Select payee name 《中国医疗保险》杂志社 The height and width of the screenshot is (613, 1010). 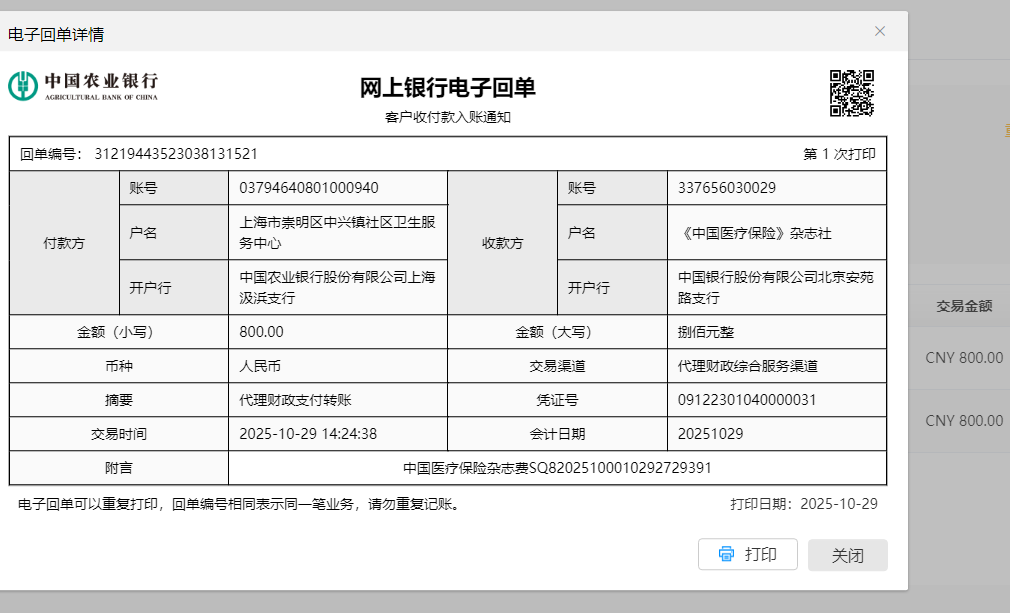pos(754,233)
